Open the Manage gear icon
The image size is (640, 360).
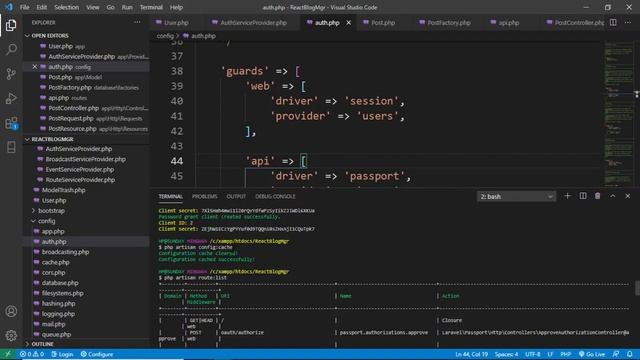pyautogui.click(x=11, y=336)
